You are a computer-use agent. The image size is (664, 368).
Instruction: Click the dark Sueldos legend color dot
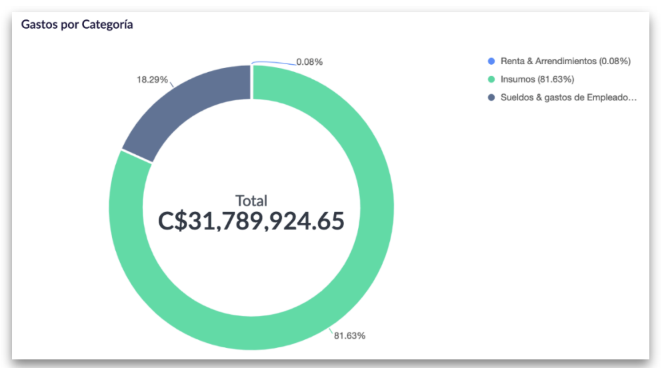(x=491, y=97)
